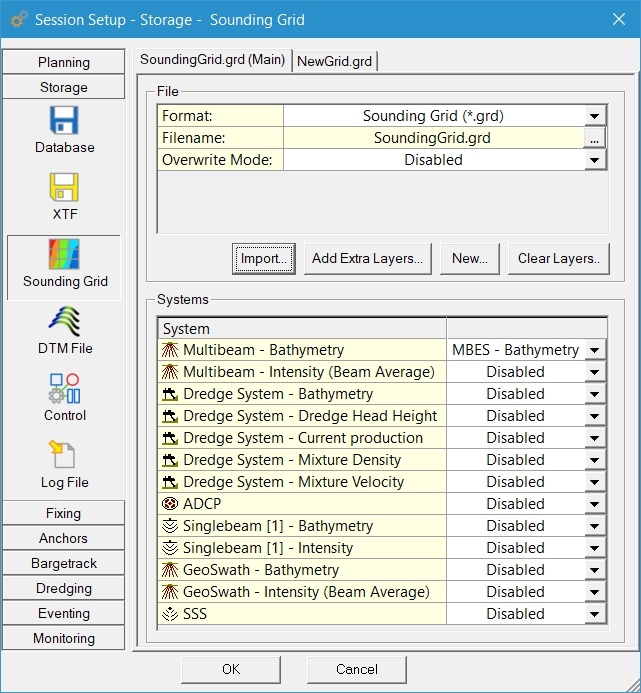The image size is (641, 693).
Task: Open the DTM File icon
Action: 64,323
